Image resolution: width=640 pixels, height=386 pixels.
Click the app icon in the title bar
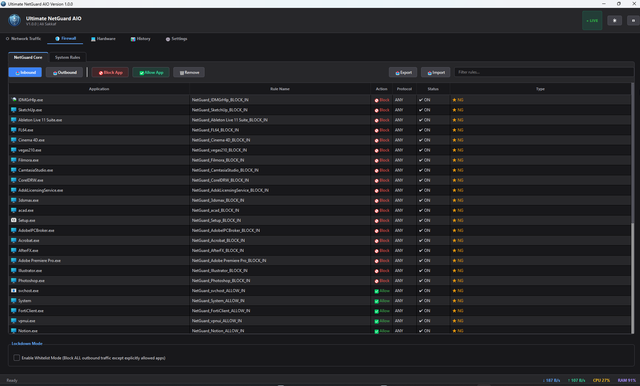3,4
